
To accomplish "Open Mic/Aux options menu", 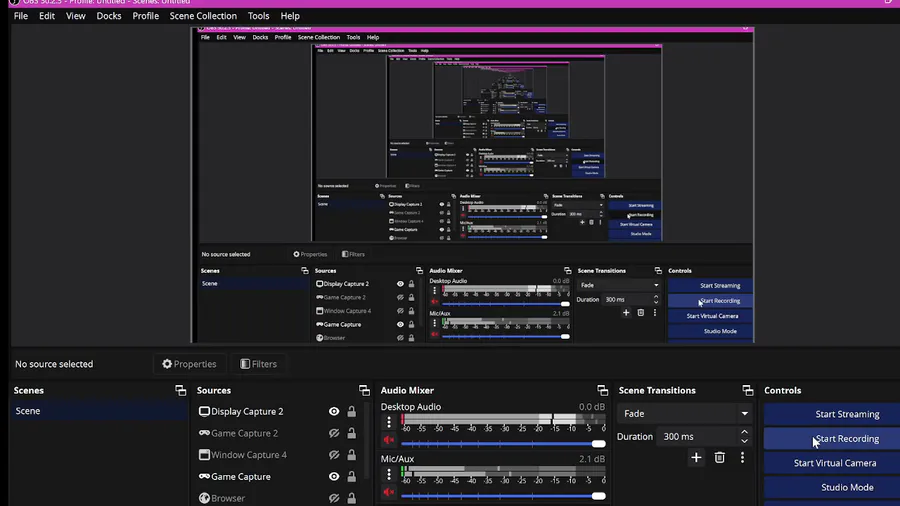I will click(389, 474).
